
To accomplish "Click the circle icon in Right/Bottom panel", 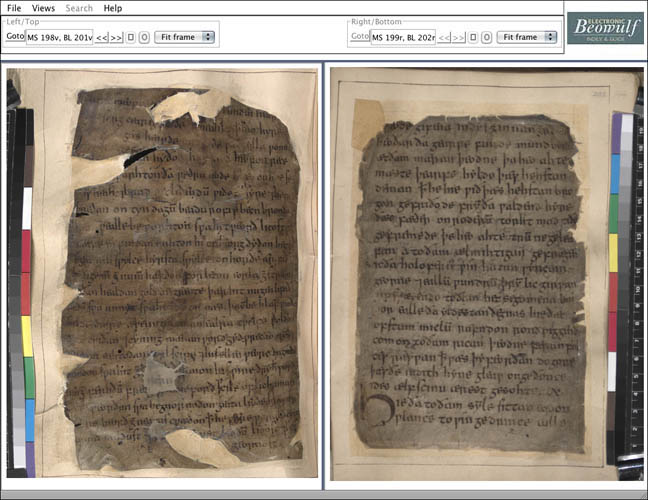I will pyautogui.click(x=486, y=37).
